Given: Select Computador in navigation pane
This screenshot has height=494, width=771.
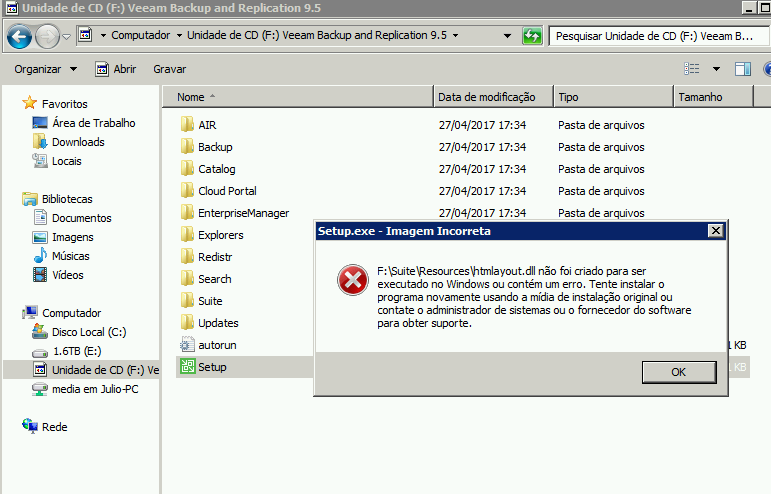Looking at the screenshot, I should point(61,313).
